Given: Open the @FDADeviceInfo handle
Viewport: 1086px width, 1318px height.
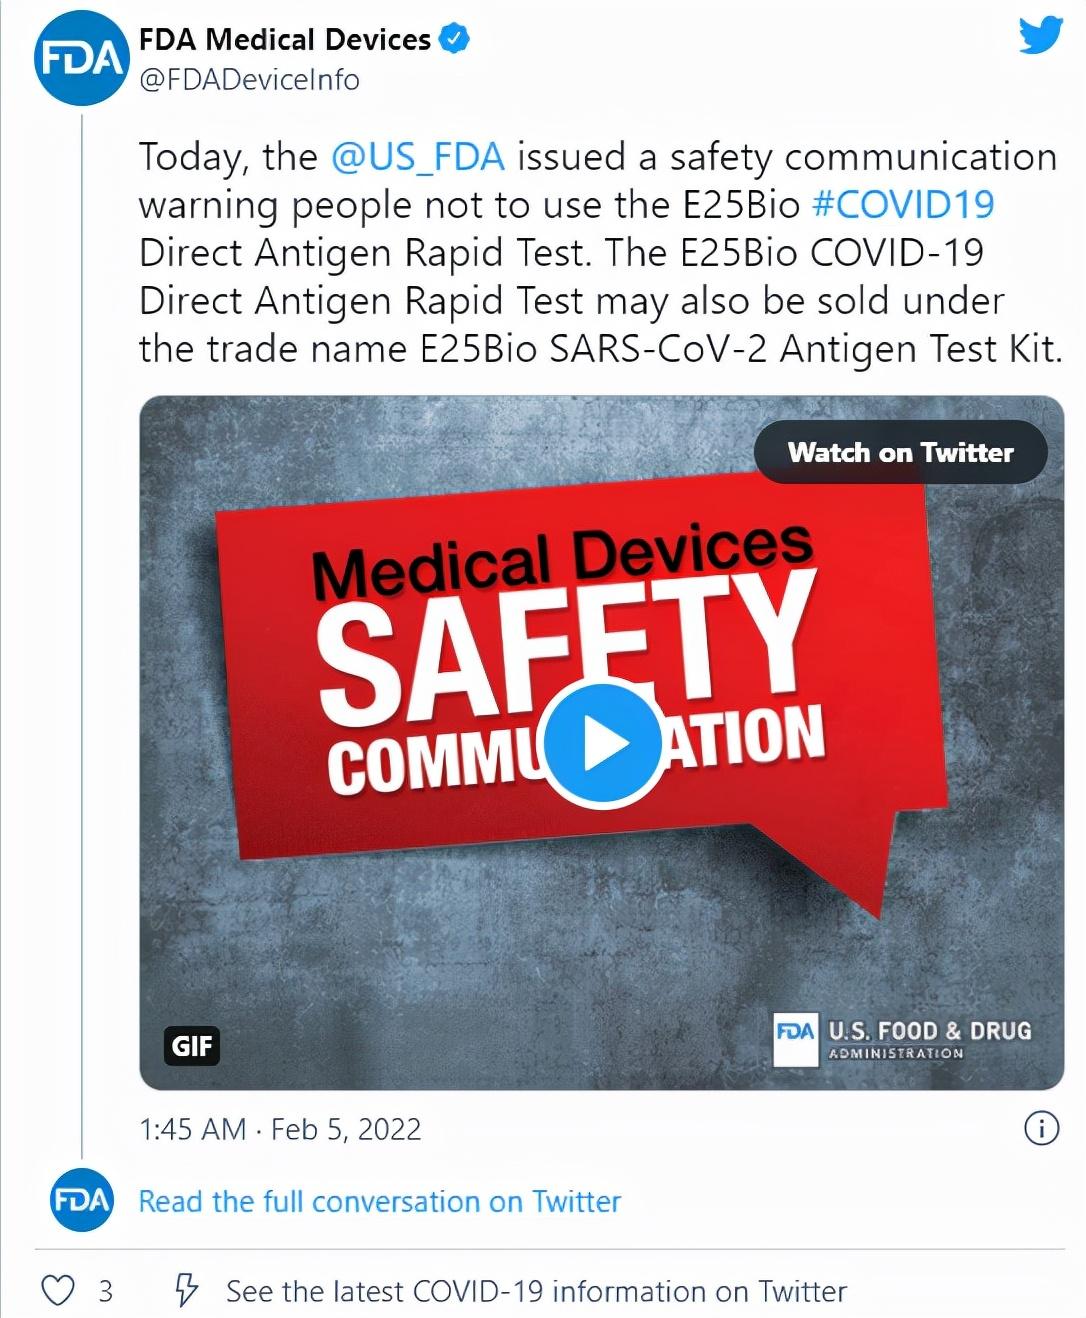Looking at the screenshot, I should click(x=249, y=80).
